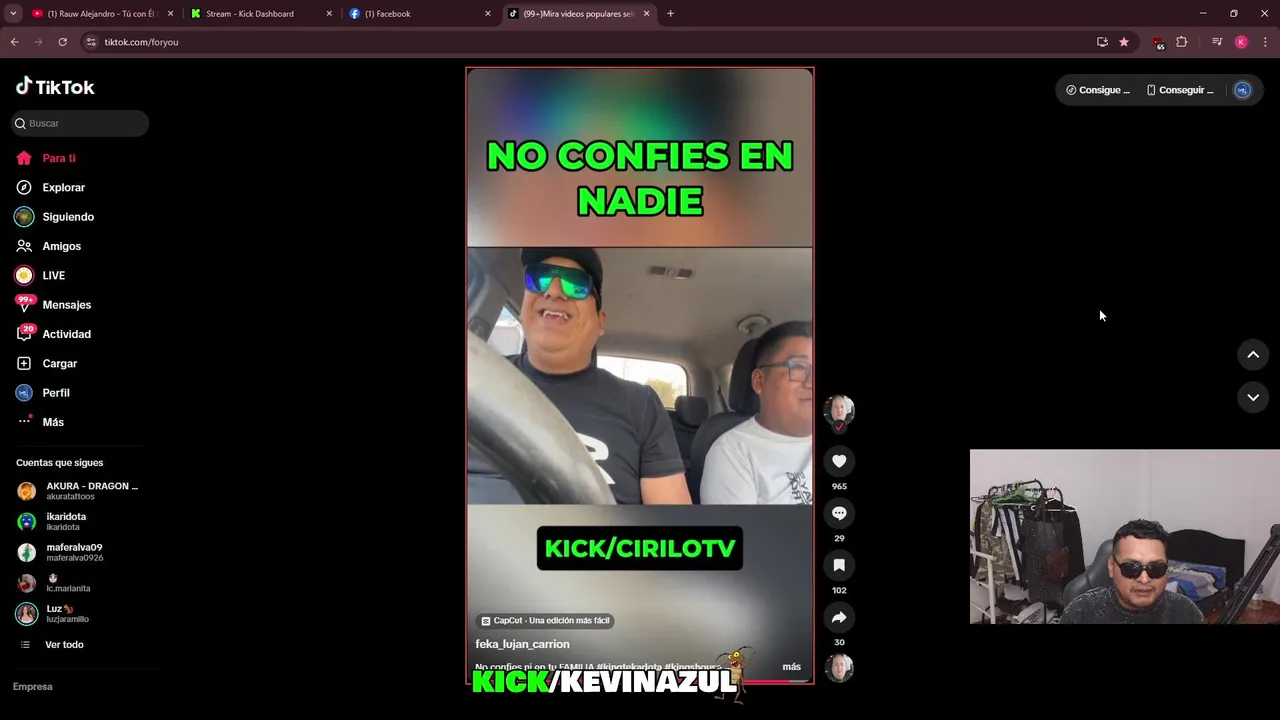Open Chrome profile K avatar

click(x=1241, y=42)
